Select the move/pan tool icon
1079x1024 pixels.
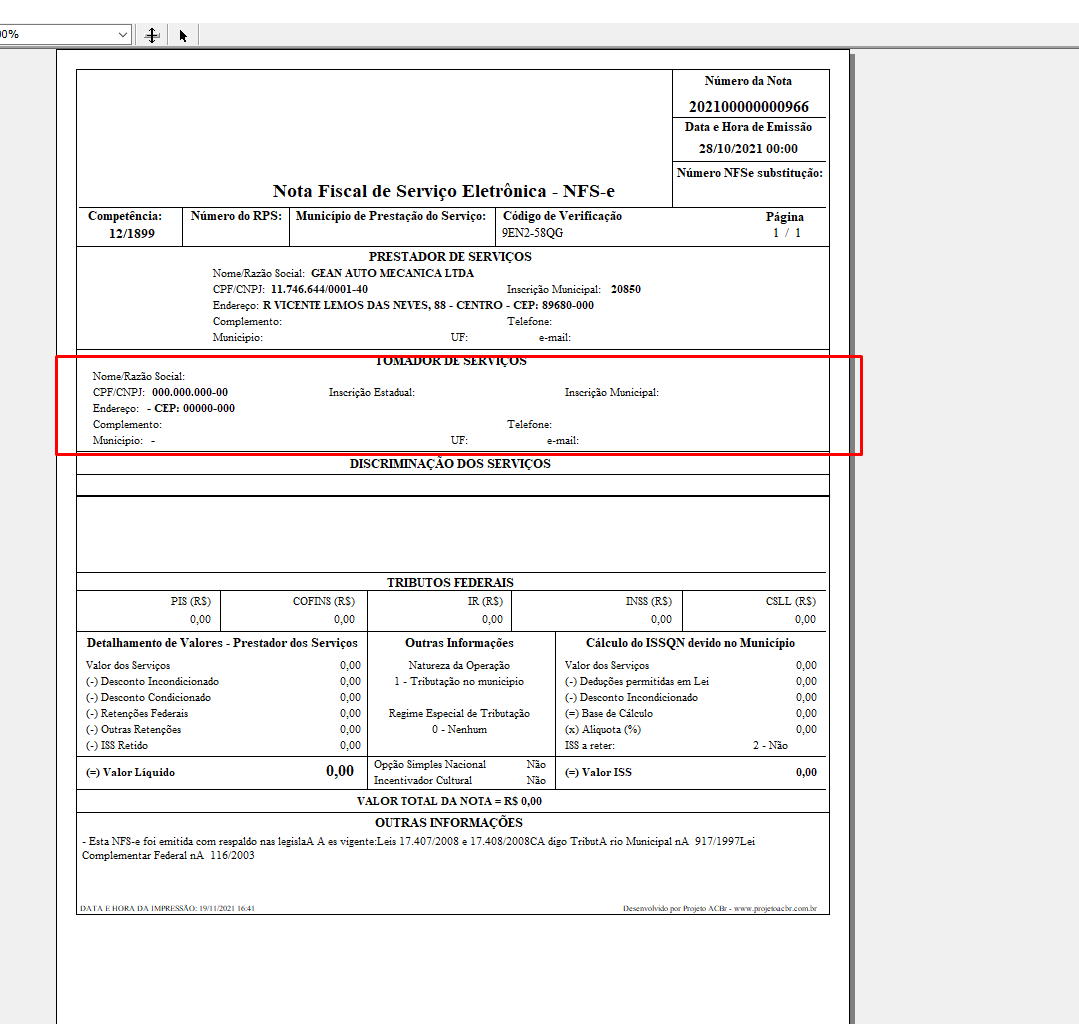tap(152, 35)
